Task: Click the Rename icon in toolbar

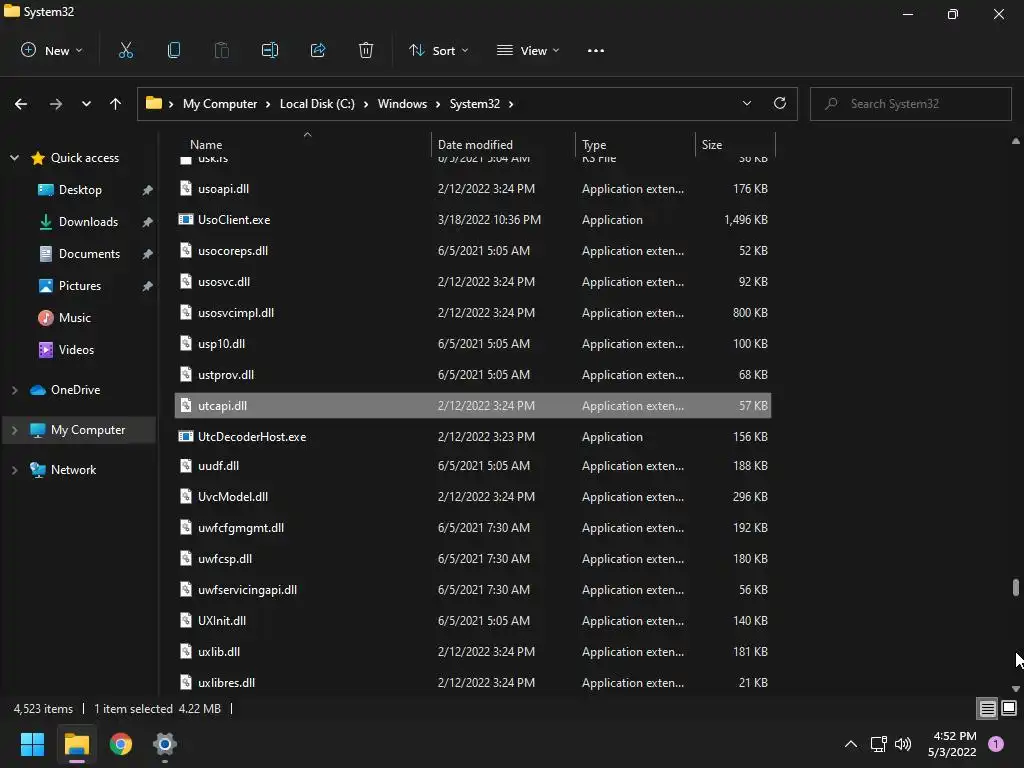Action: (270, 50)
